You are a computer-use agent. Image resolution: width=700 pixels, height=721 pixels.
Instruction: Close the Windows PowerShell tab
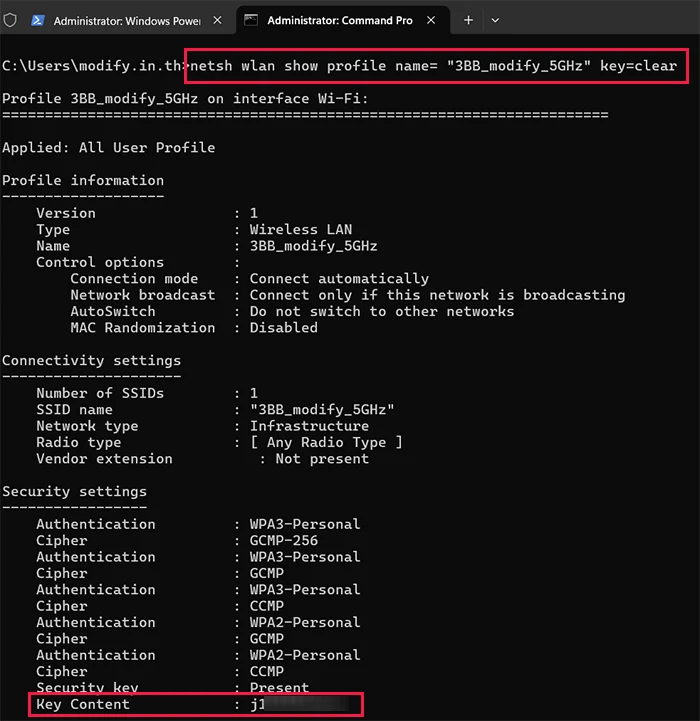[218, 20]
